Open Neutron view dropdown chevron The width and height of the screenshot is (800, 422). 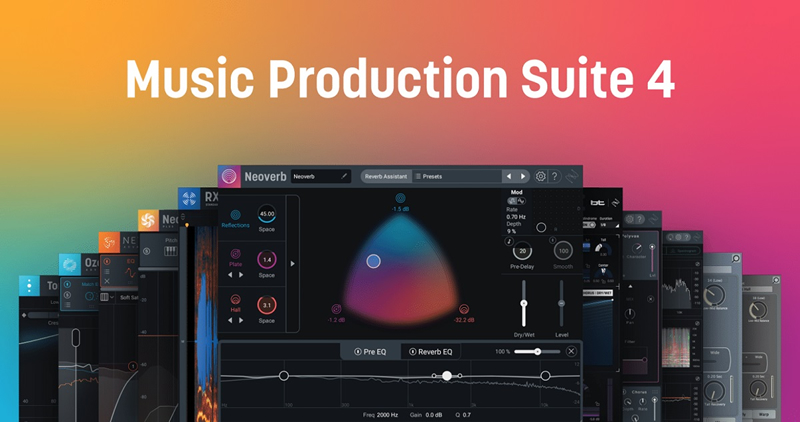(x=112, y=297)
